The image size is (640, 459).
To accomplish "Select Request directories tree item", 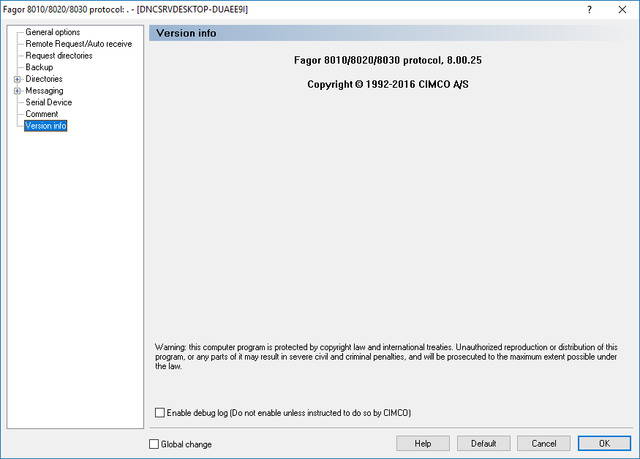I will pyautogui.click(x=59, y=55).
